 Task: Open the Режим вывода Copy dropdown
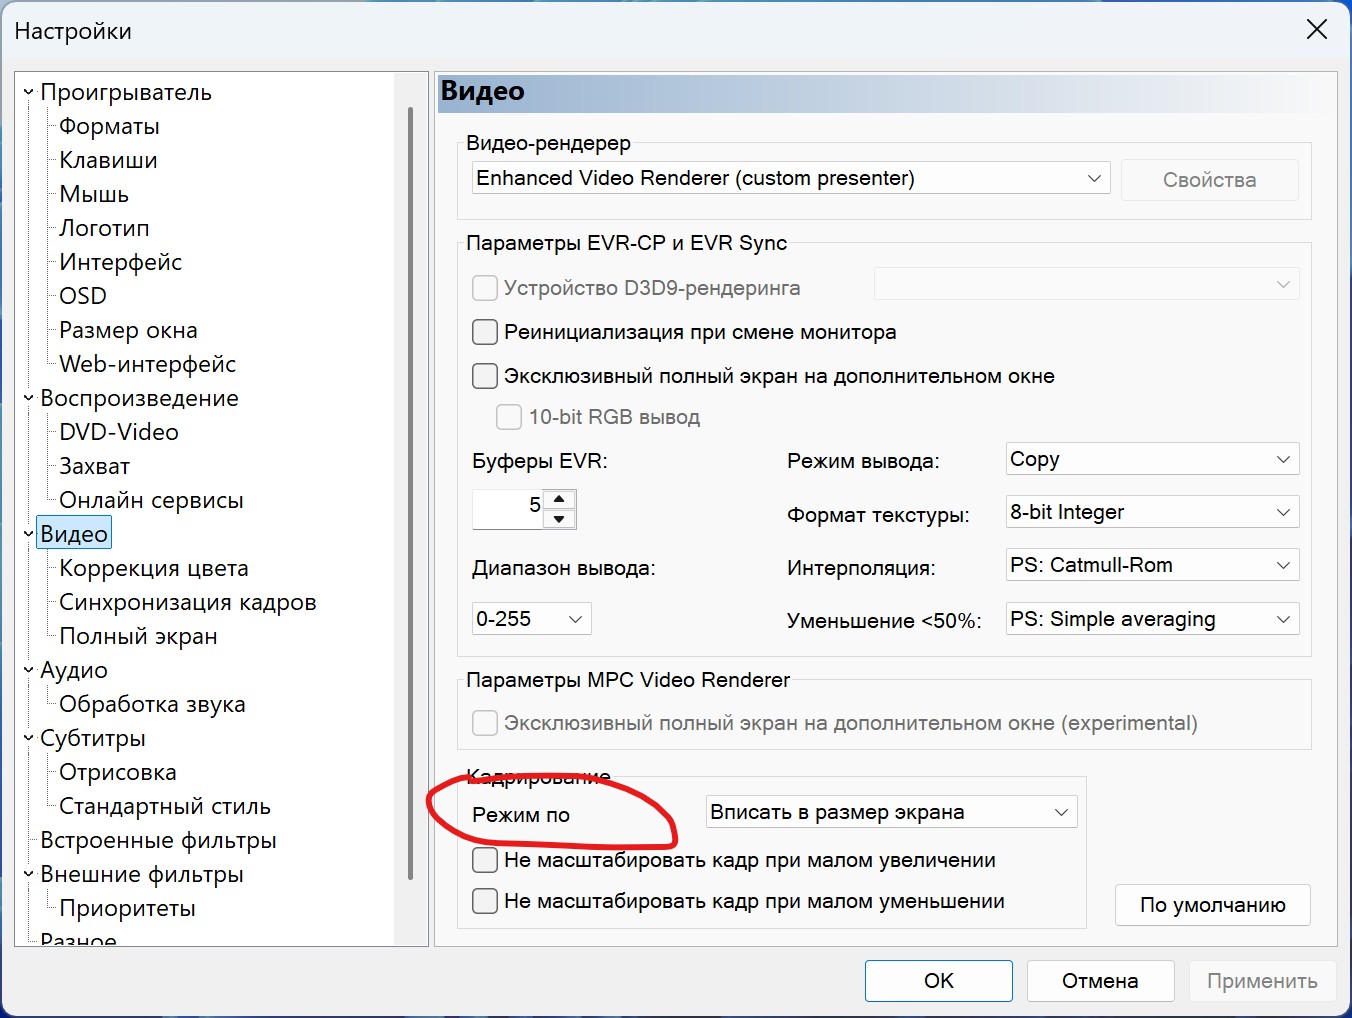[x=1152, y=459]
